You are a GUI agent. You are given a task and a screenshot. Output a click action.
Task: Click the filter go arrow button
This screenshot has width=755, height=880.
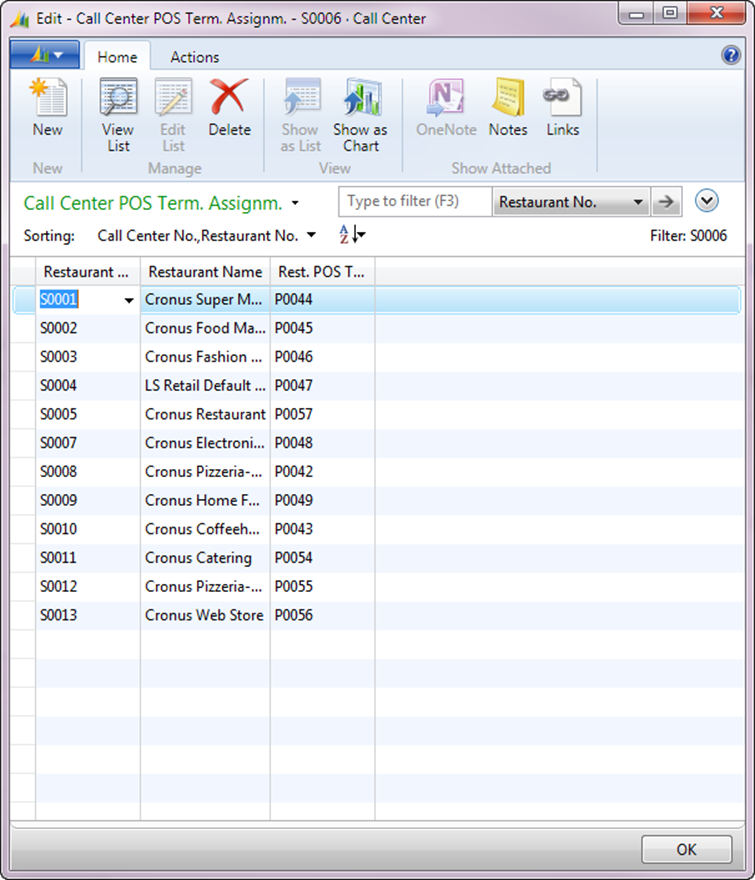point(665,202)
